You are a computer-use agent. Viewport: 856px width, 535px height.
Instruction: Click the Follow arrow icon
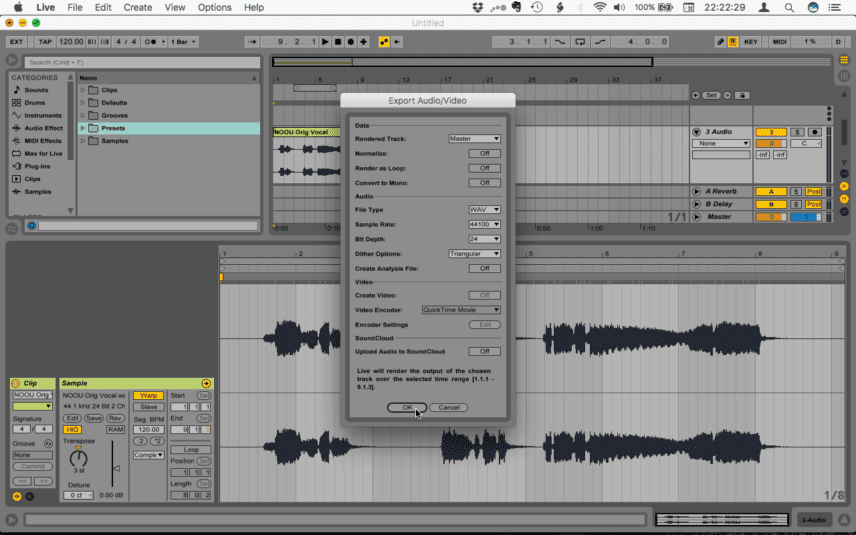pos(252,41)
